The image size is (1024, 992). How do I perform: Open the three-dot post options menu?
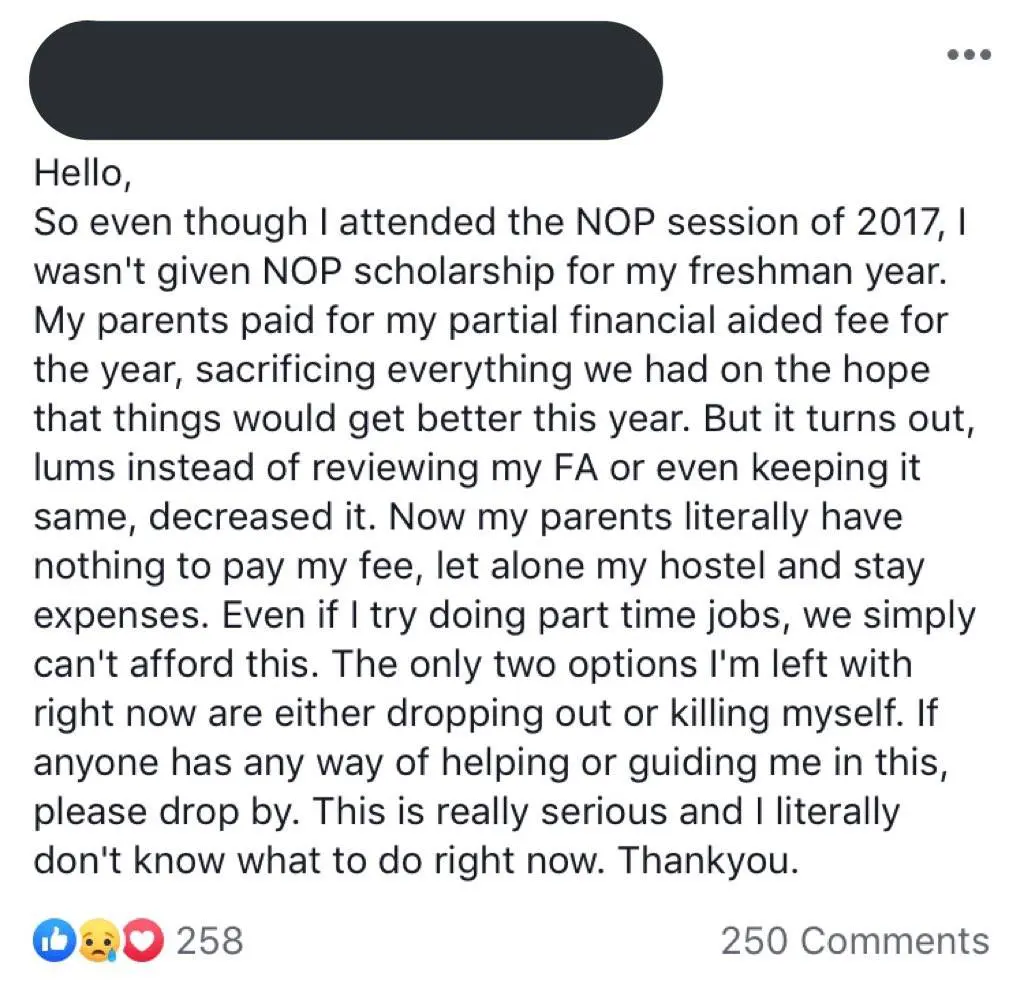click(x=969, y=54)
